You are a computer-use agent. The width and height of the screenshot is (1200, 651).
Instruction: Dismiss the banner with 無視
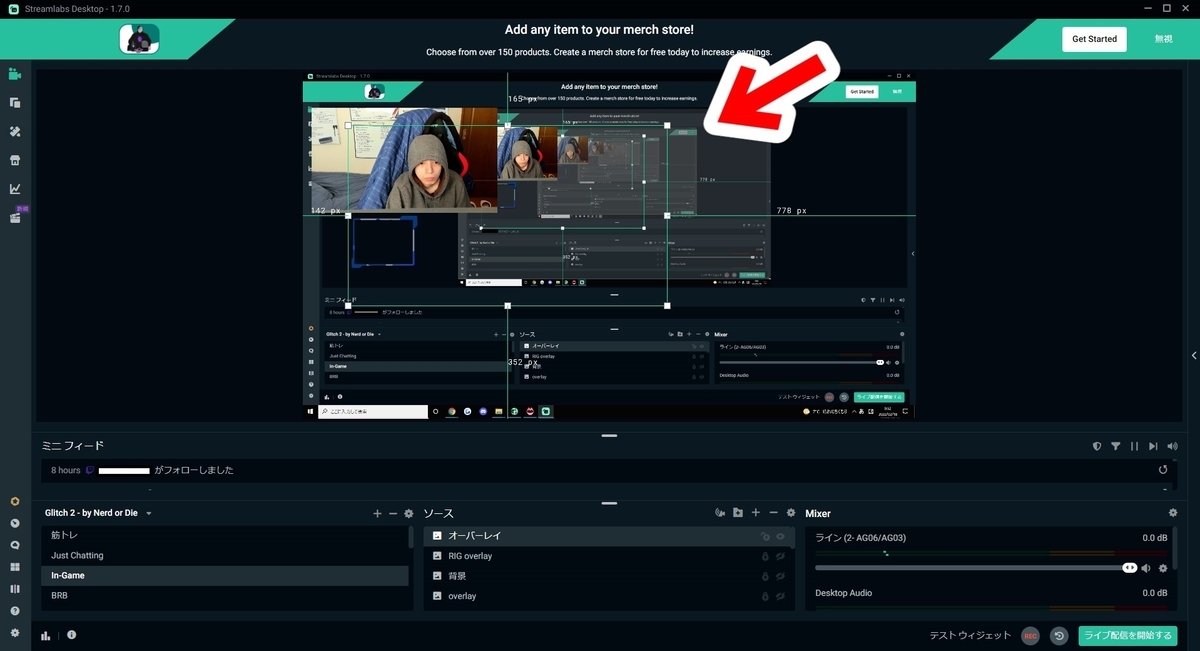1163,39
